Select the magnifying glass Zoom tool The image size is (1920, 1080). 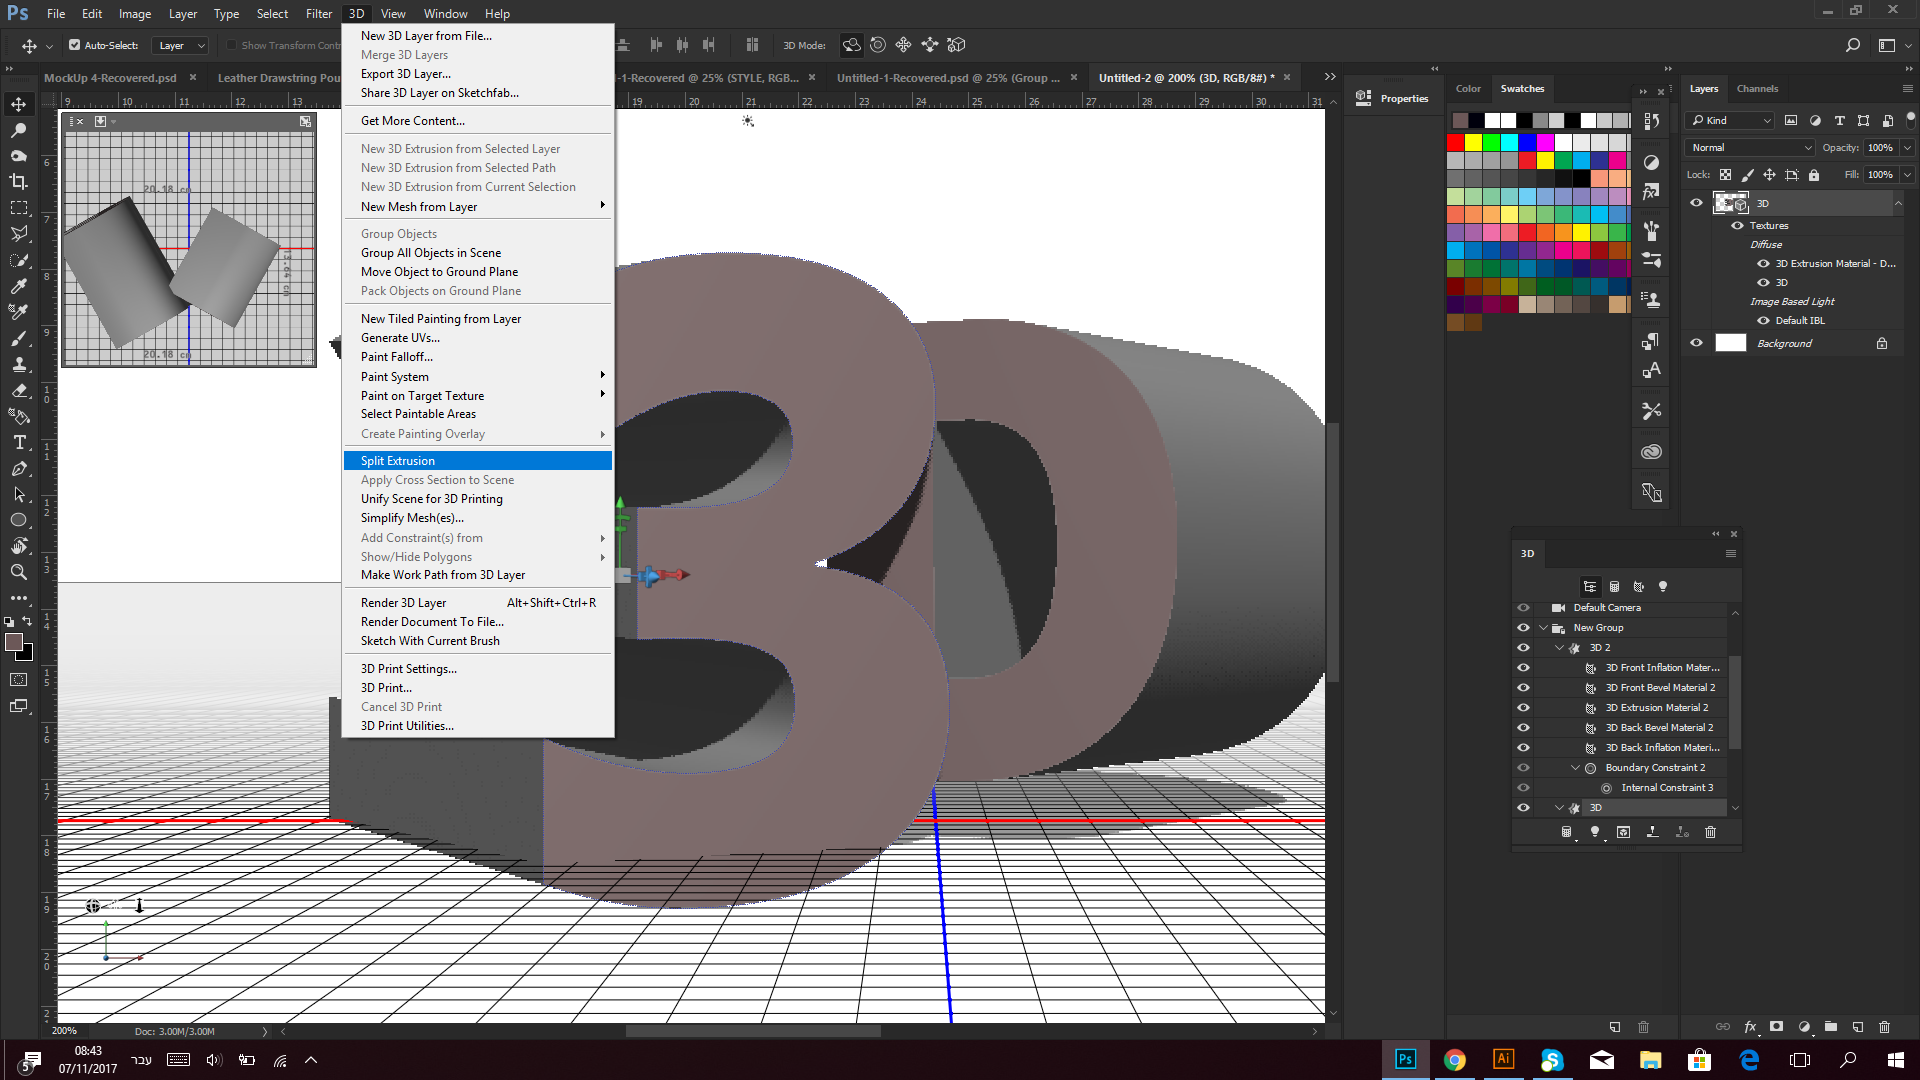(19, 572)
